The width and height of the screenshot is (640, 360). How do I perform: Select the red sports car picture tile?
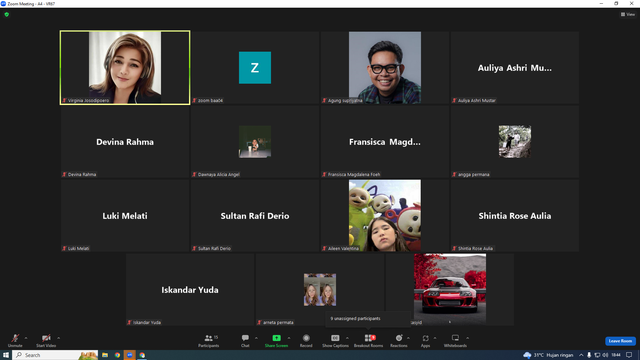[x=450, y=289]
